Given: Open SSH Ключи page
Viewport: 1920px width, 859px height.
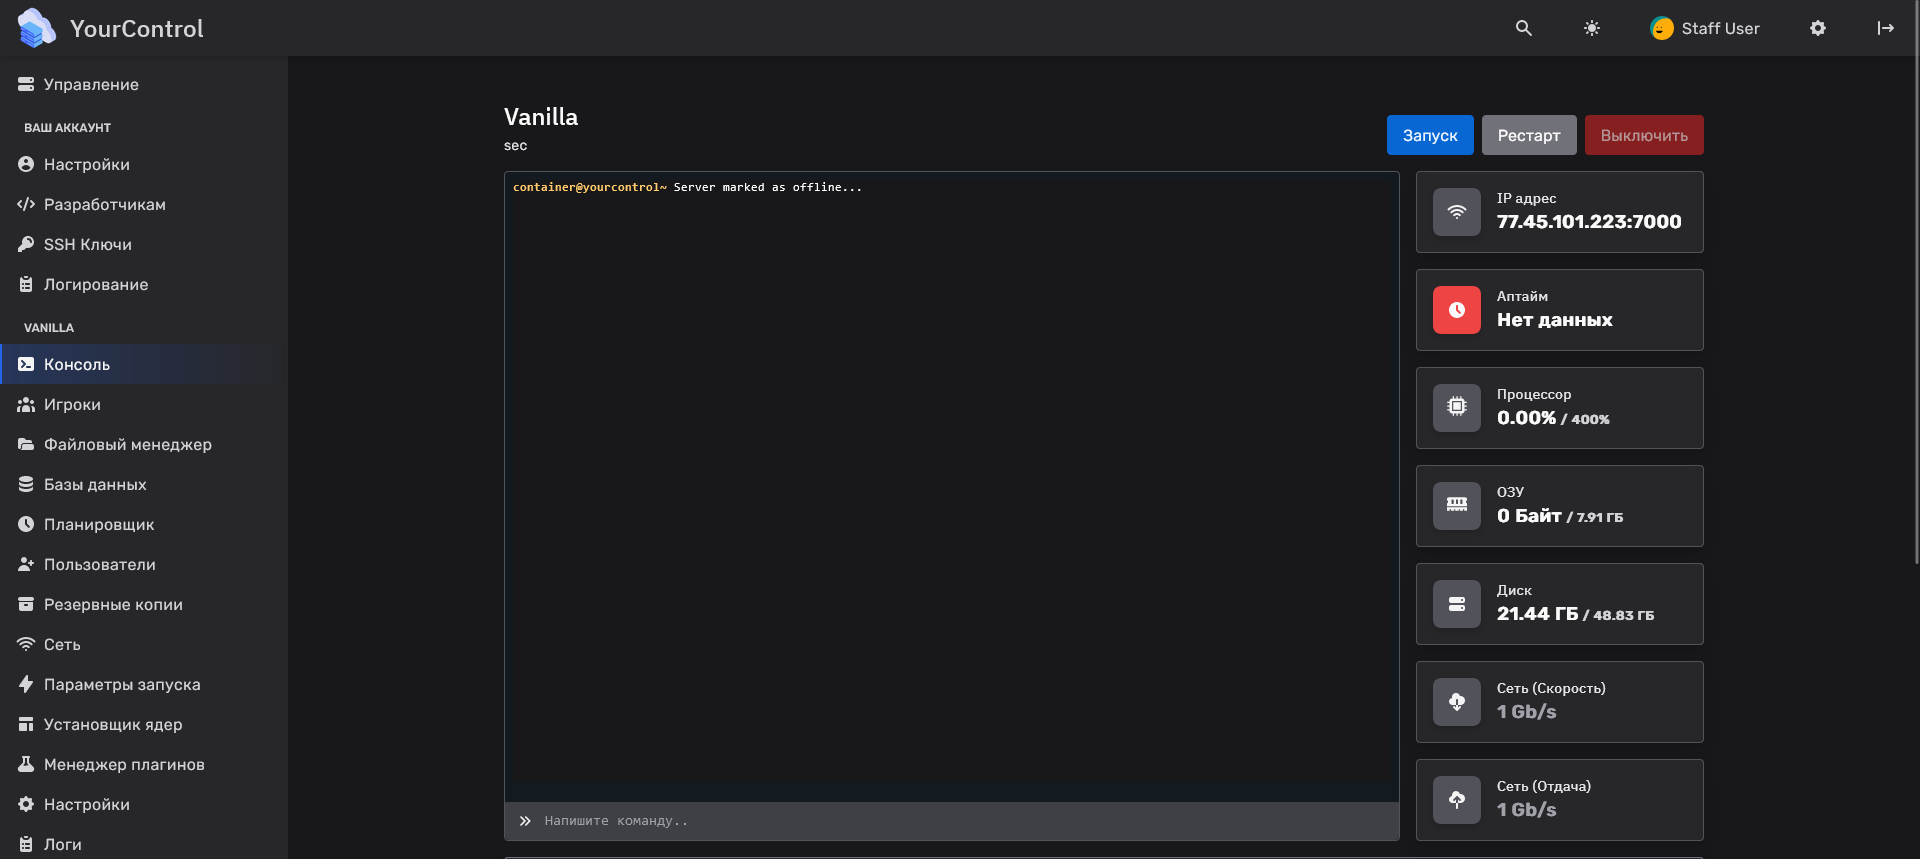Looking at the screenshot, I should [87, 244].
